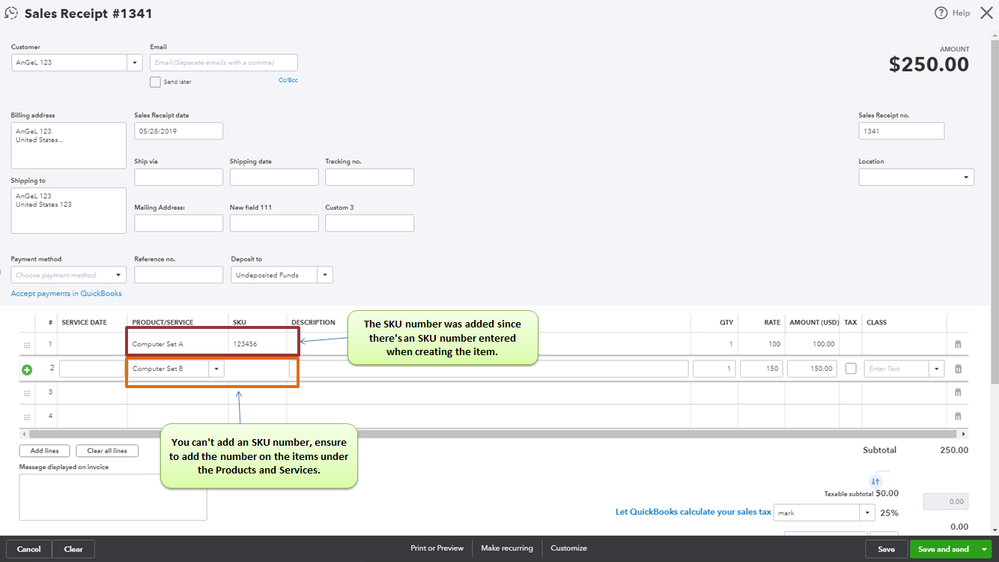999x562 pixels.
Task: Open the Class dropdown on line 2
Action: tap(937, 368)
